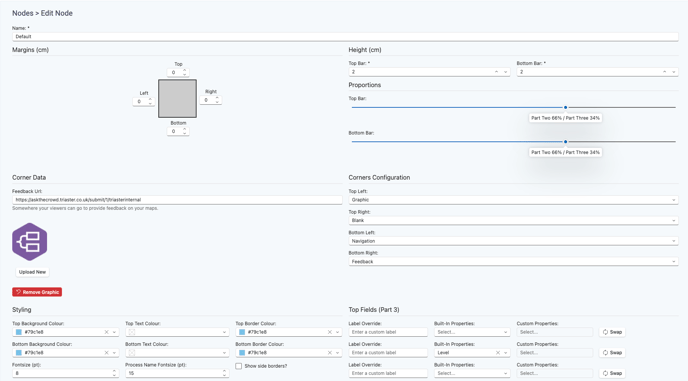Decrease the Top margin value
The image size is (688, 381).
tap(184, 74)
